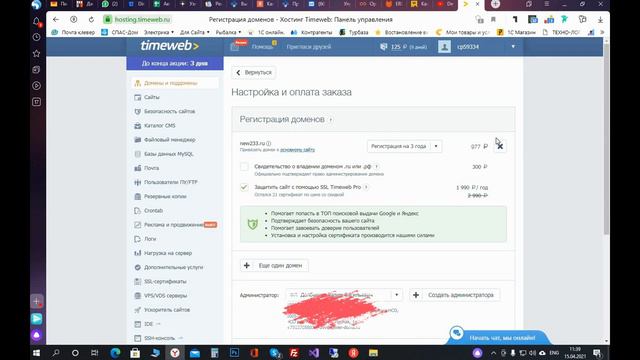Toggle the Свидетельство о владении доменом checkbox
Image resolution: width=640 pixels, height=360 pixels.
[x=244, y=167]
